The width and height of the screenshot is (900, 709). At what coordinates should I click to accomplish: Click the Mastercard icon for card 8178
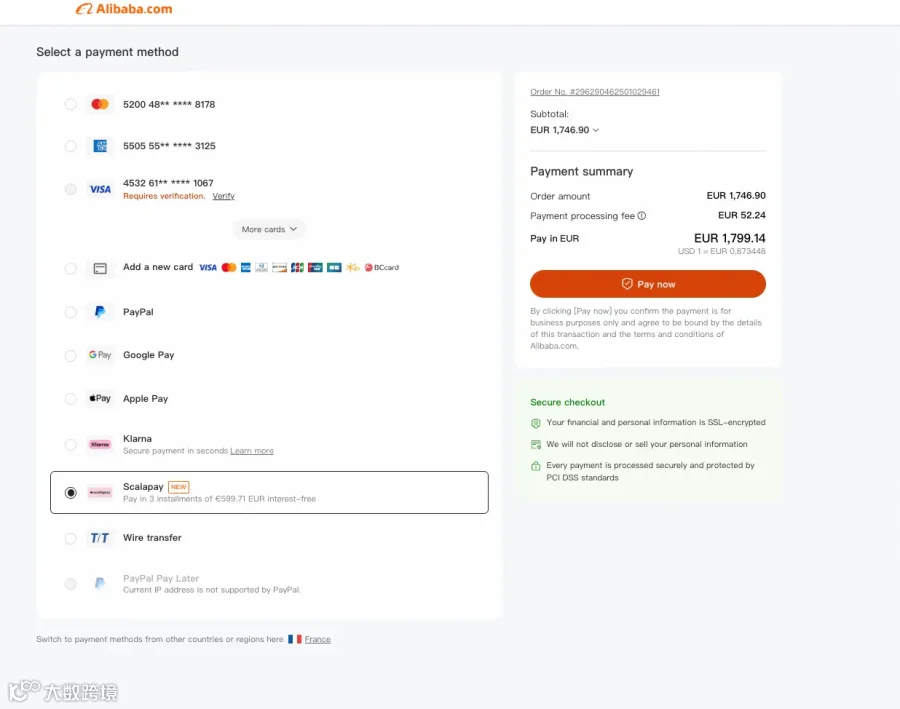(x=100, y=104)
